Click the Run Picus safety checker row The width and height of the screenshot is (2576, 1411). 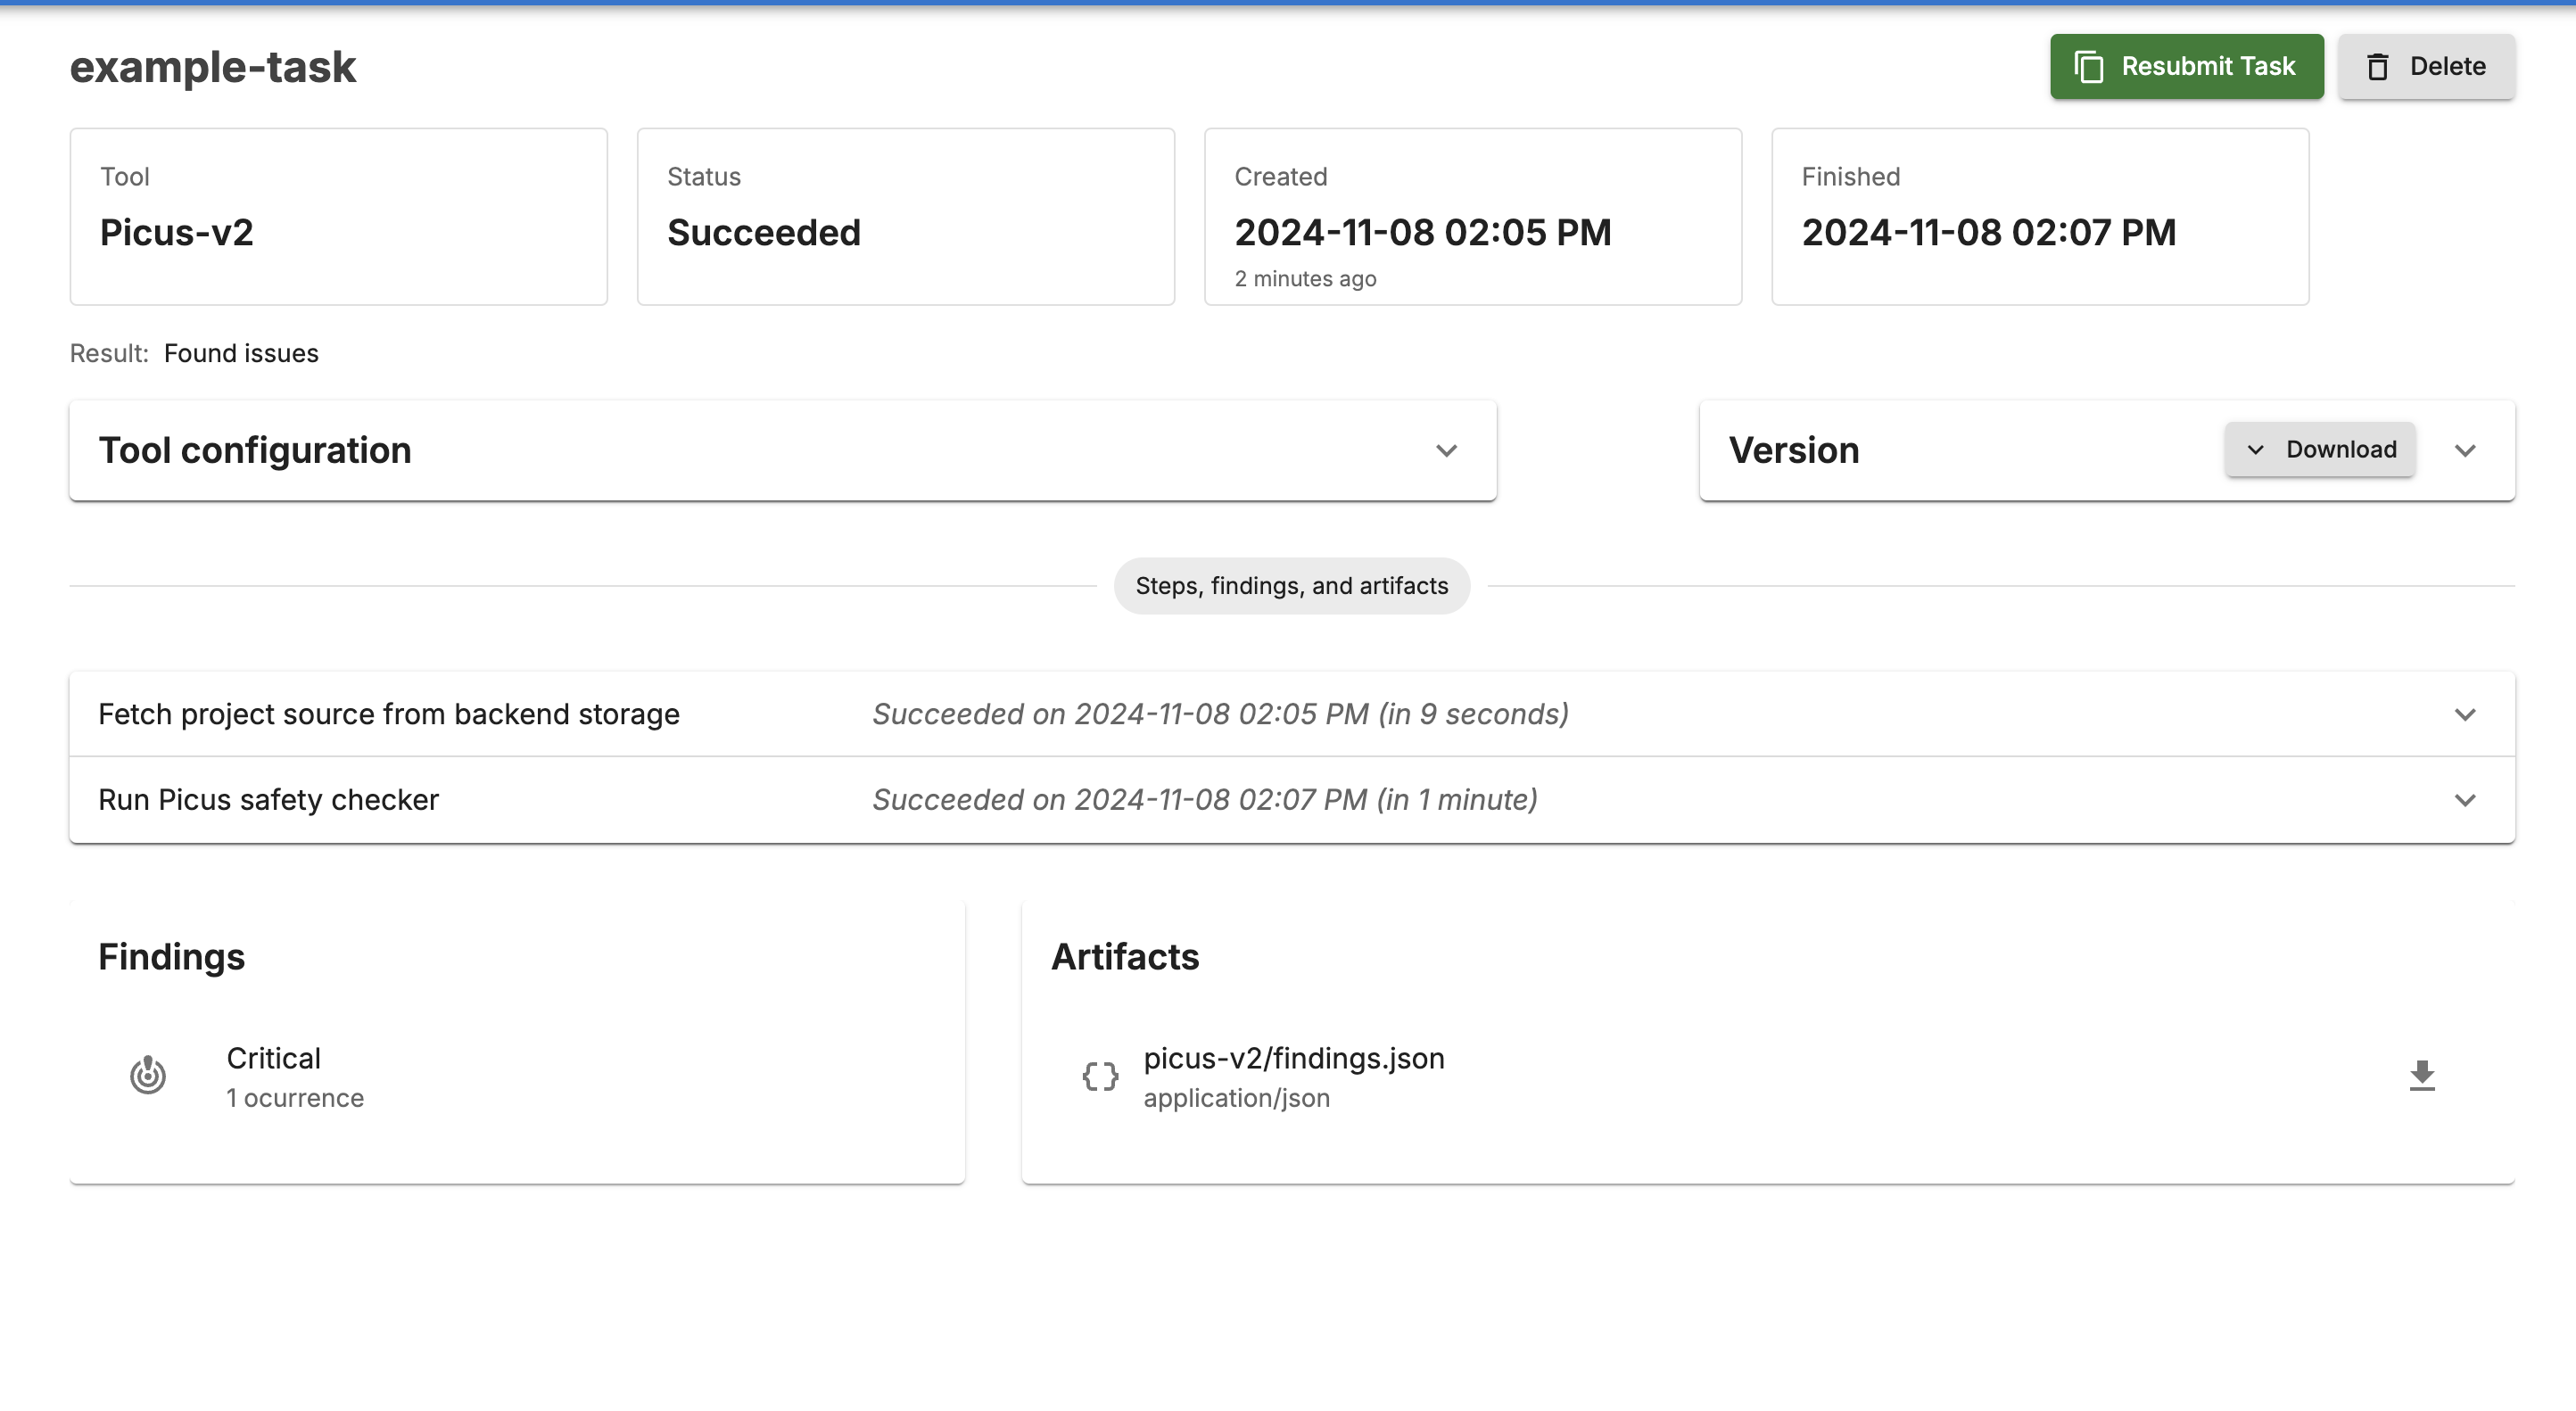tap(268, 800)
